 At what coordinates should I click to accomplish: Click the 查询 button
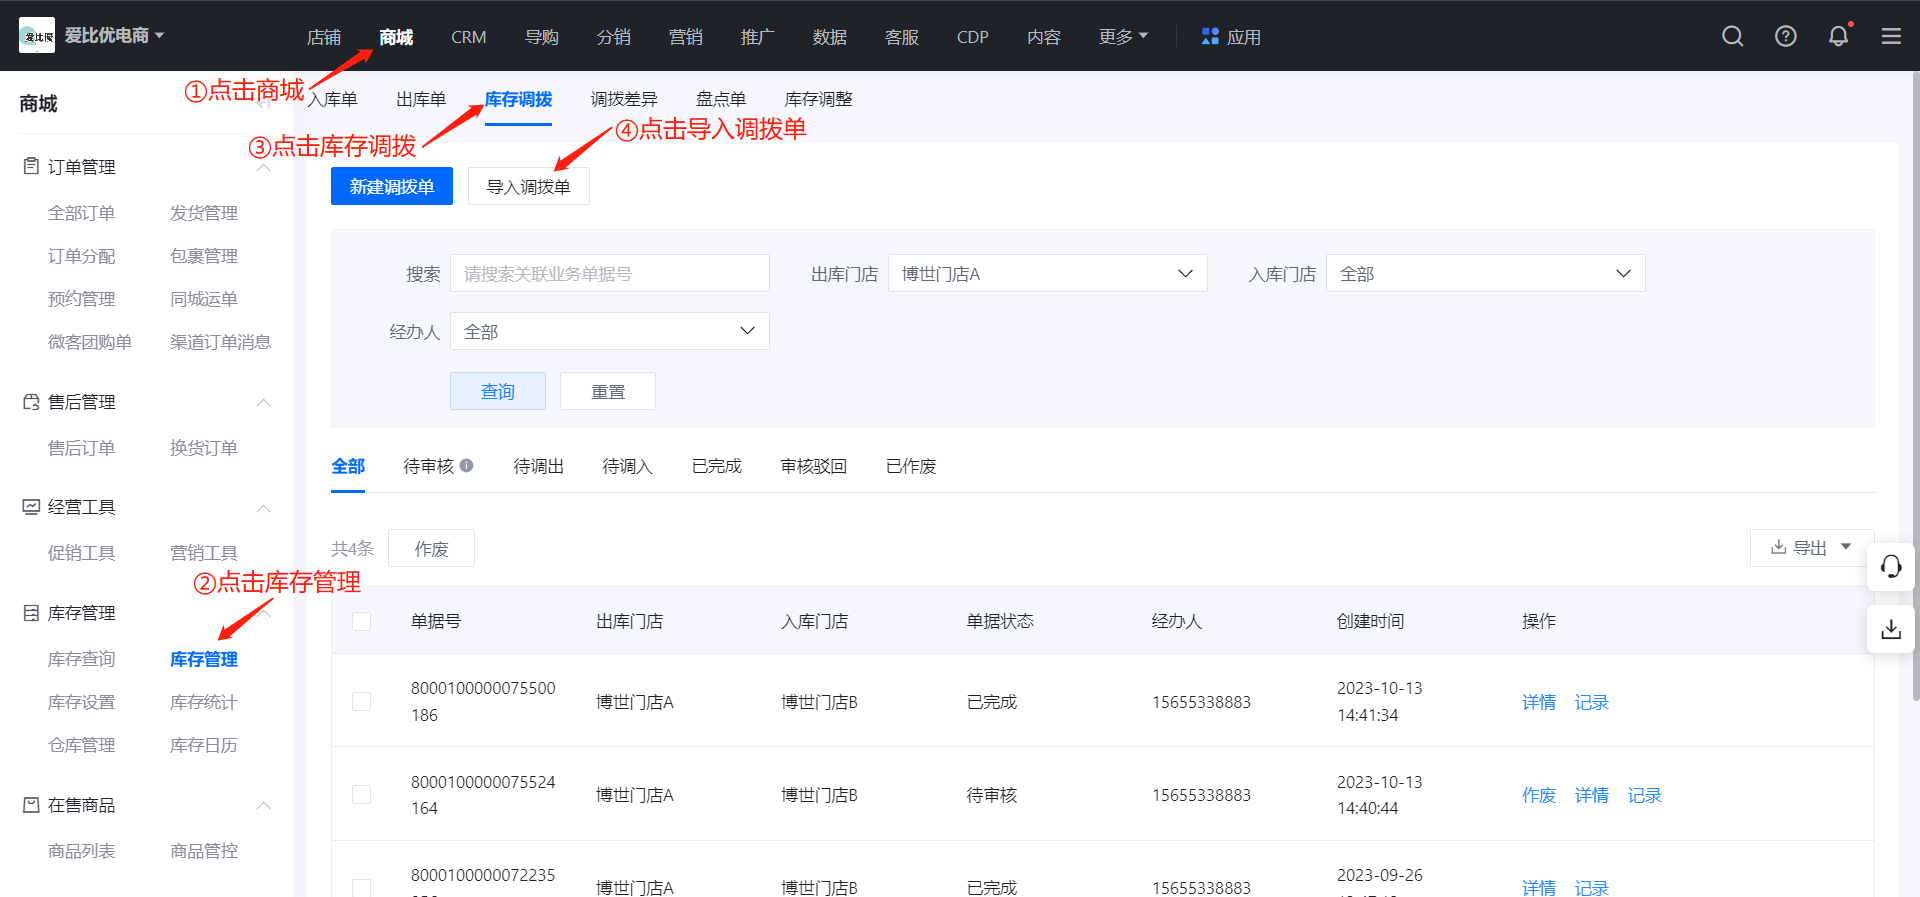498,391
